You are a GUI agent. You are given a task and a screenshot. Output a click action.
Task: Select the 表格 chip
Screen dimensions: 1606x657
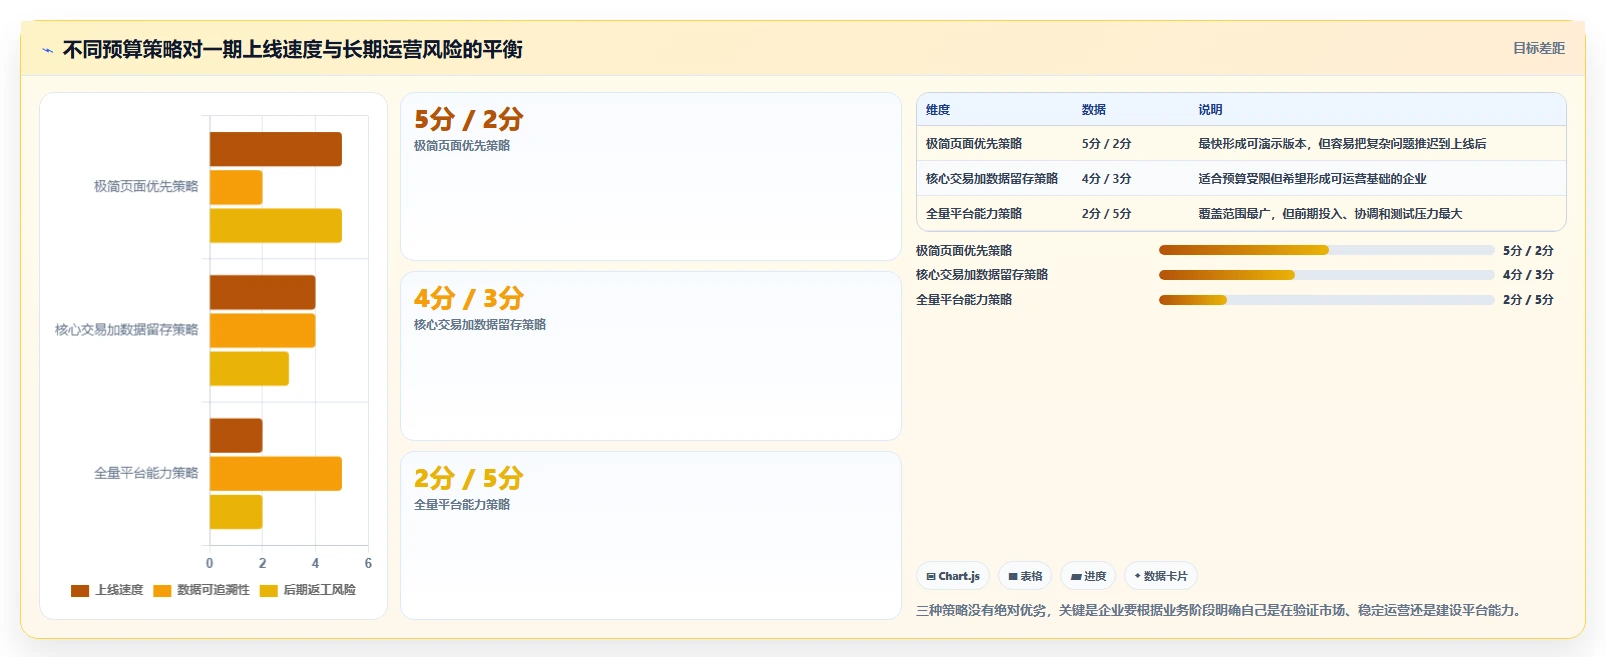1025,576
